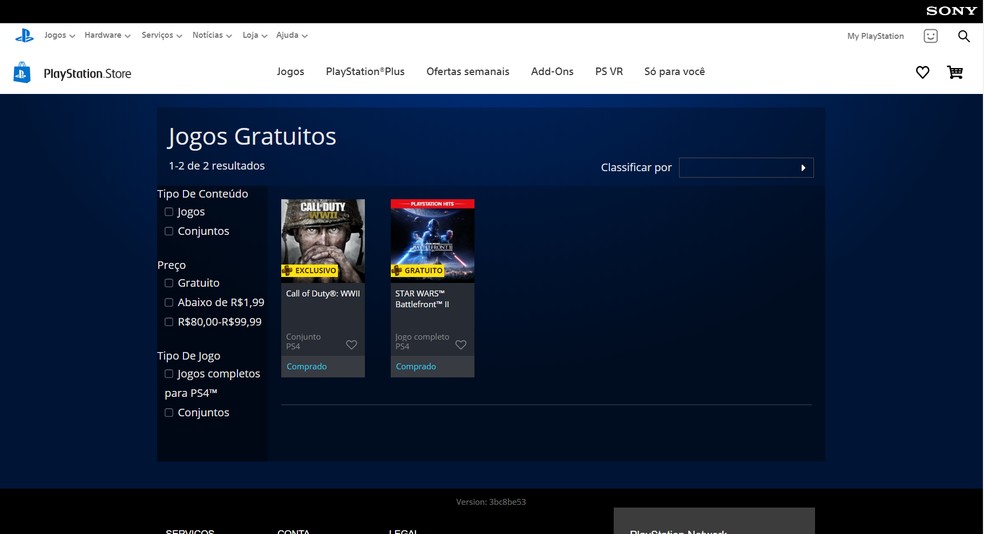Screen dimensions: 984x534
Task: Click the STAR WARS Battlefront II title
Action: click(422, 299)
